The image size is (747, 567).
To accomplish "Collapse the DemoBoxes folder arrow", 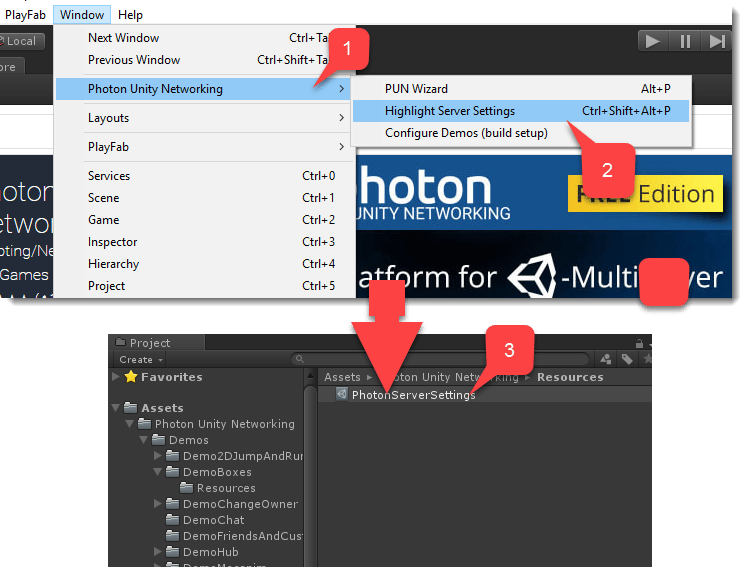I will (x=158, y=472).
